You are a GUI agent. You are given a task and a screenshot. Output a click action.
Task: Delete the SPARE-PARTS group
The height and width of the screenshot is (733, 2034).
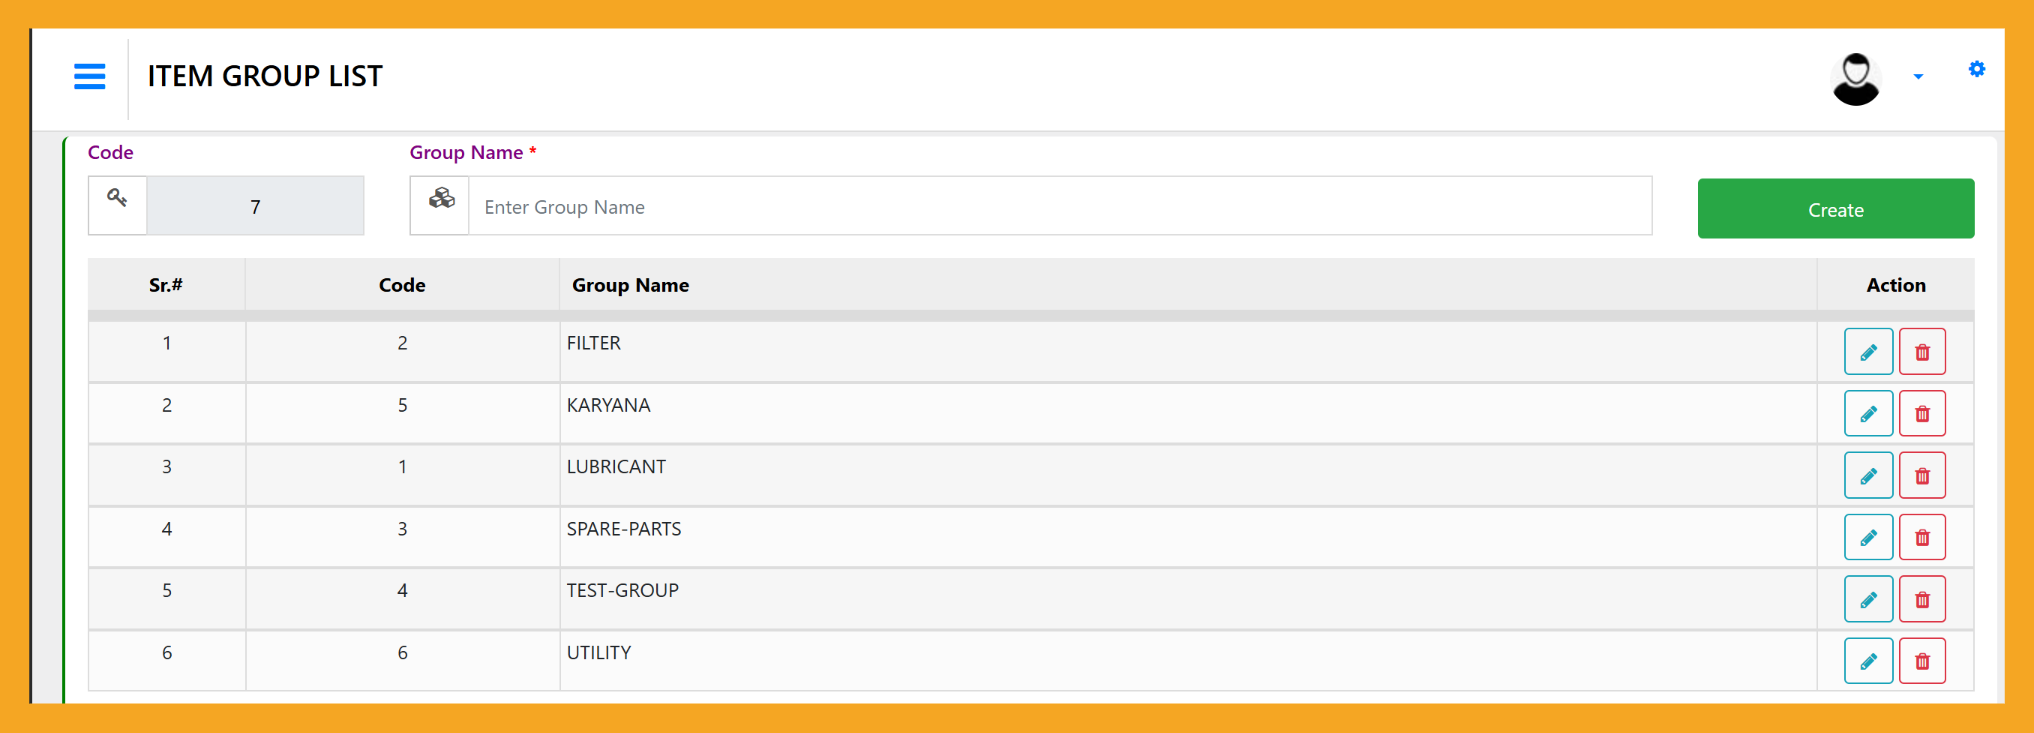(1922, 538)
